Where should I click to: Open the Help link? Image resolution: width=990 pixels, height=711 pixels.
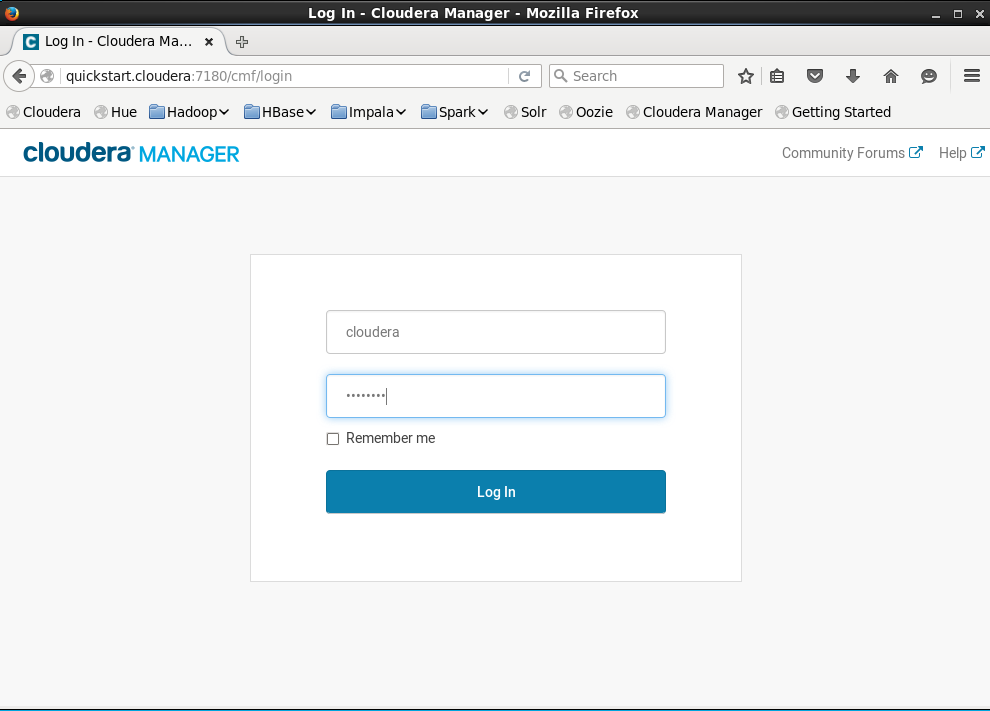(961, 153)
